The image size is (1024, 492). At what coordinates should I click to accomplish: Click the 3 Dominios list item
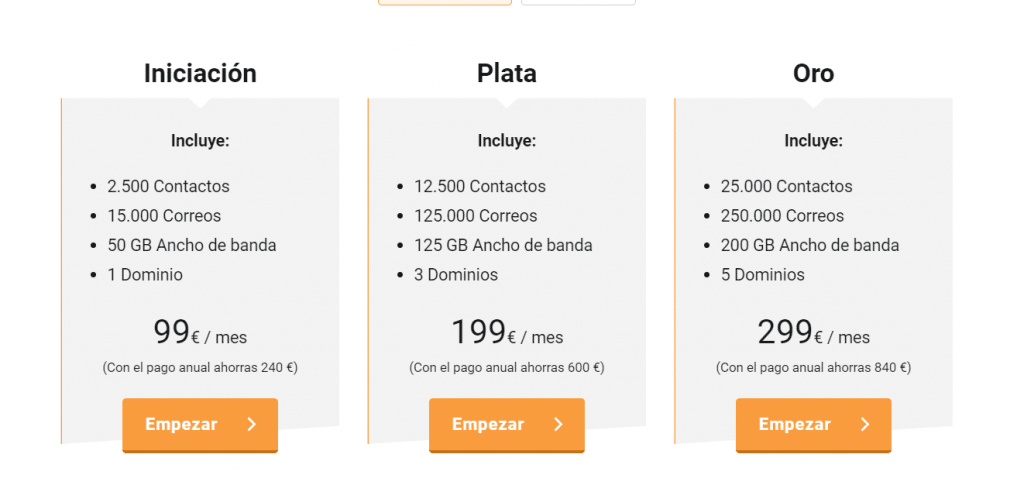[456, 274]
